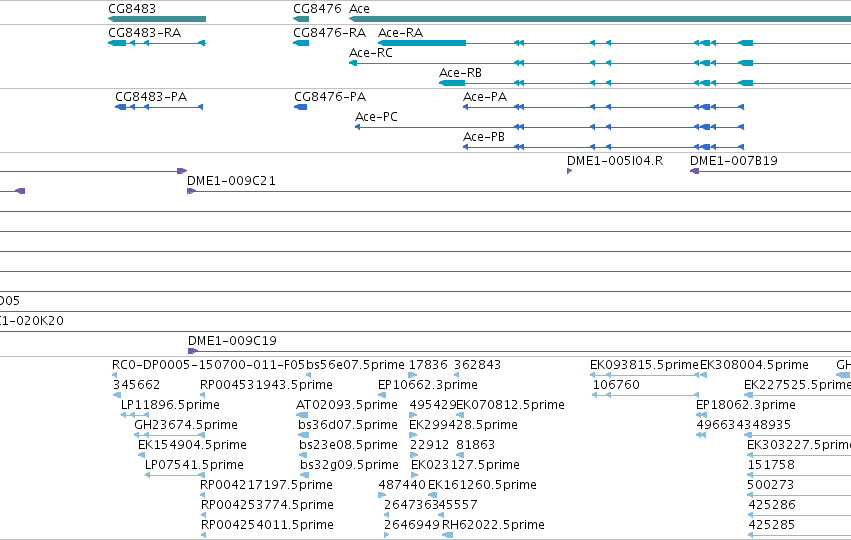
Task: Select EK023127.5prime EST label
Action: click(465, 465)
